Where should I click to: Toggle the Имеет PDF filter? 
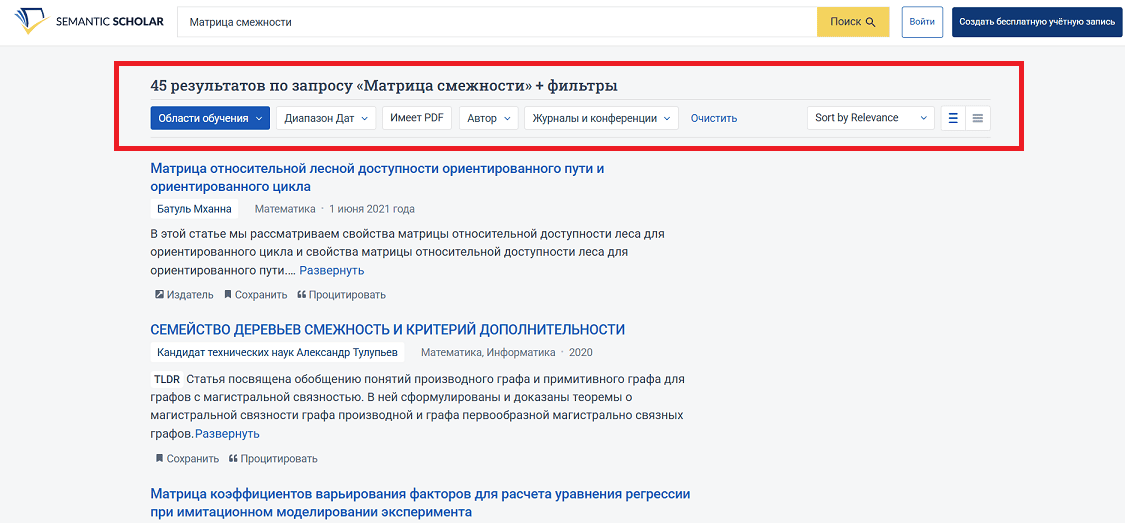pyautogui.click(x=417, y=118)
